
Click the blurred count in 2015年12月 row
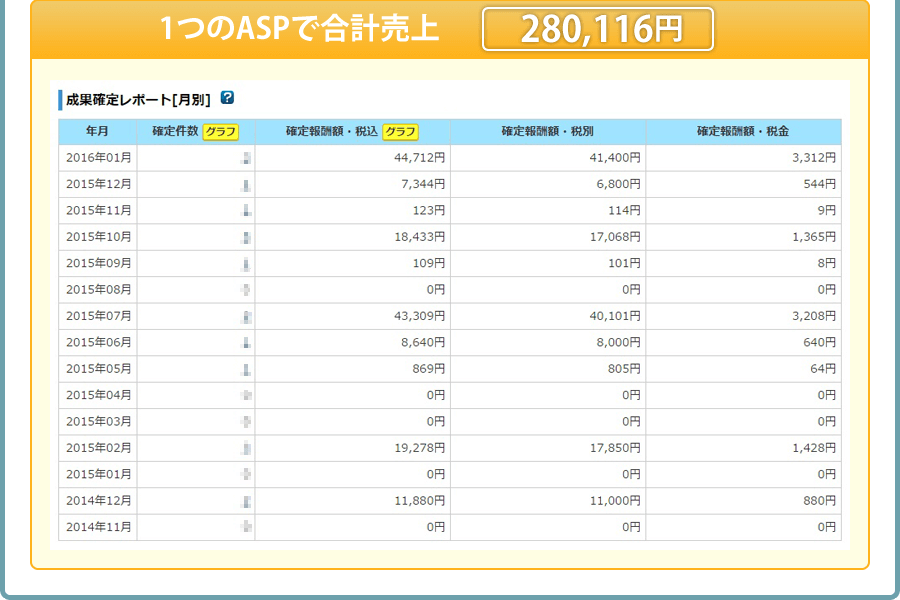click(x=246, y=185)
